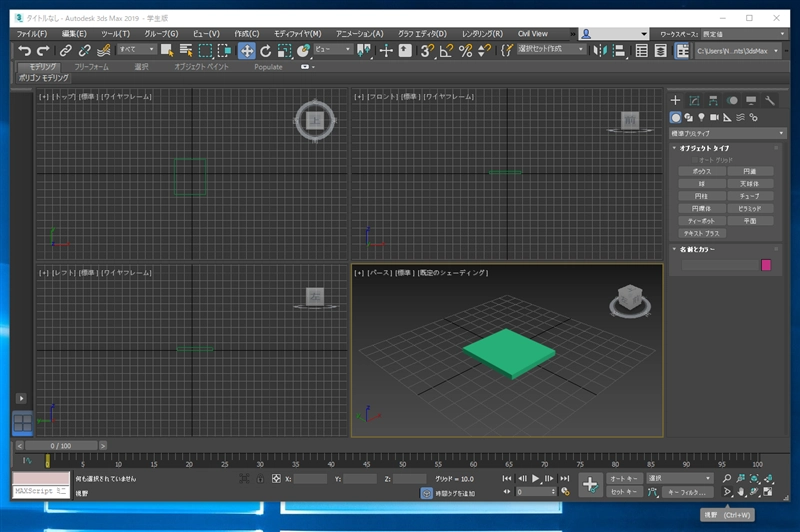Click the 0 / 100 time slider
The height and width of the screenshot is (532, 800).
pos(61,446)
